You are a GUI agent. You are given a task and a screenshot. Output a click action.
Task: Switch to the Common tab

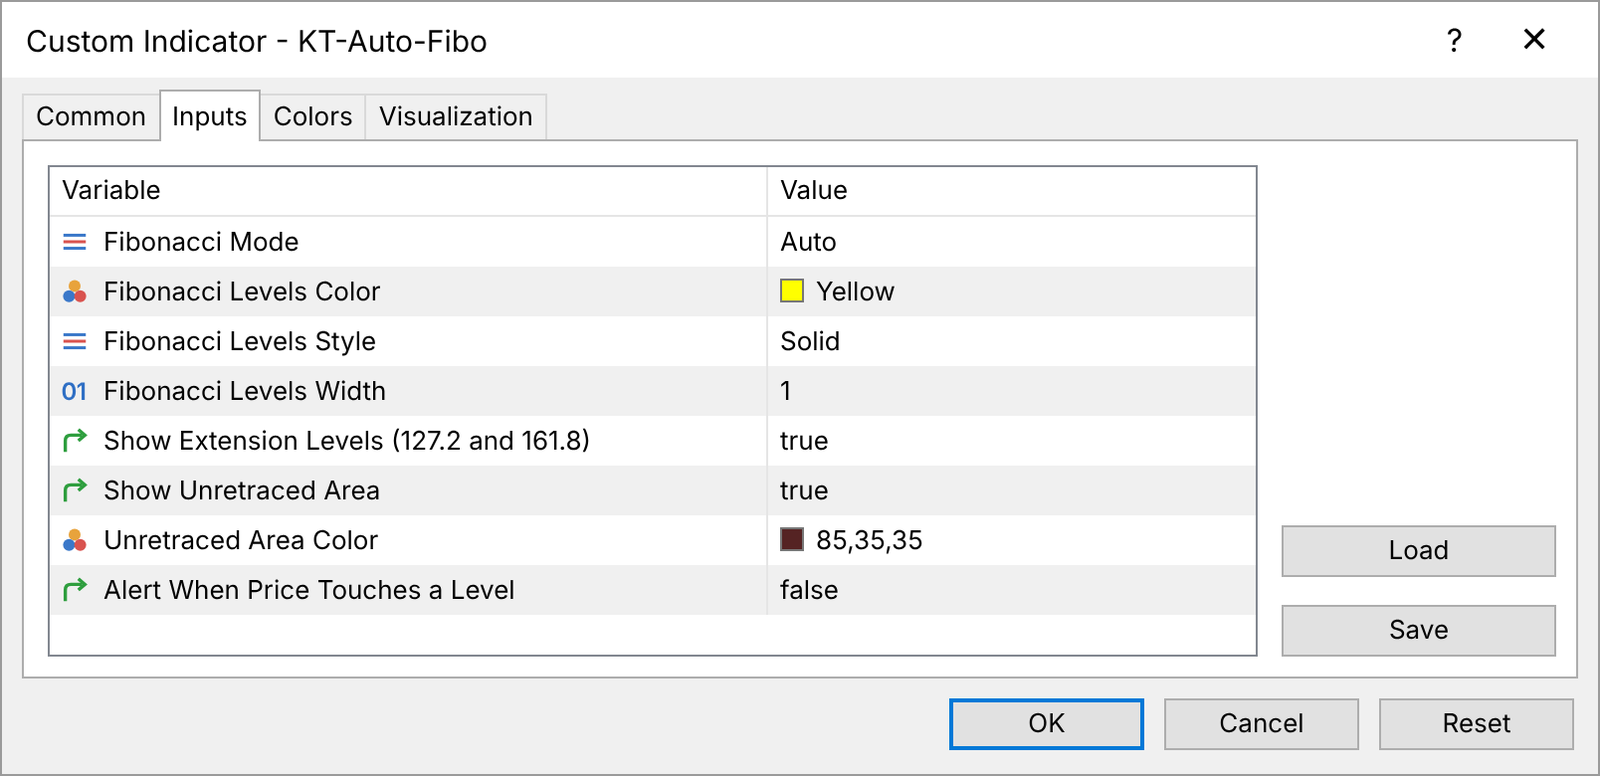(91, 117)
